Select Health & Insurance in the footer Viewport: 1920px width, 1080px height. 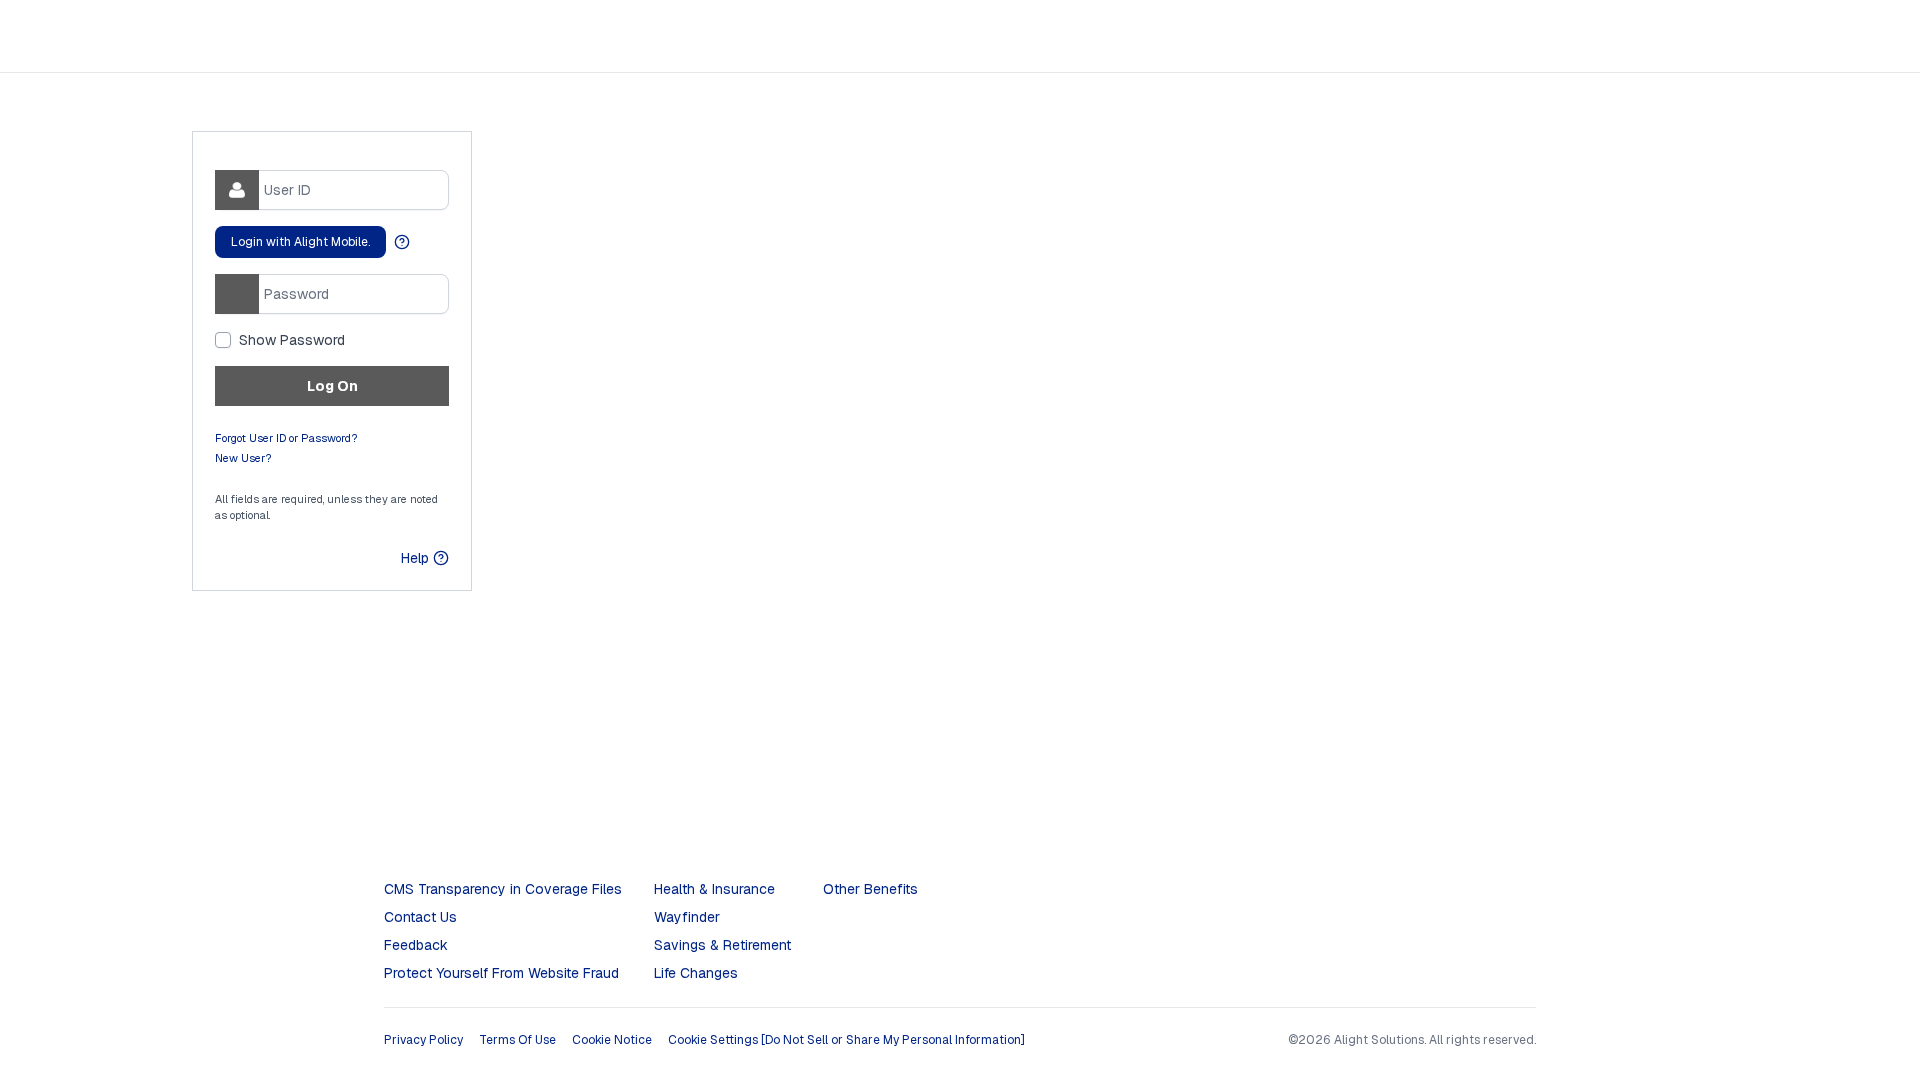pyautogui.click(x=714, y=889)
